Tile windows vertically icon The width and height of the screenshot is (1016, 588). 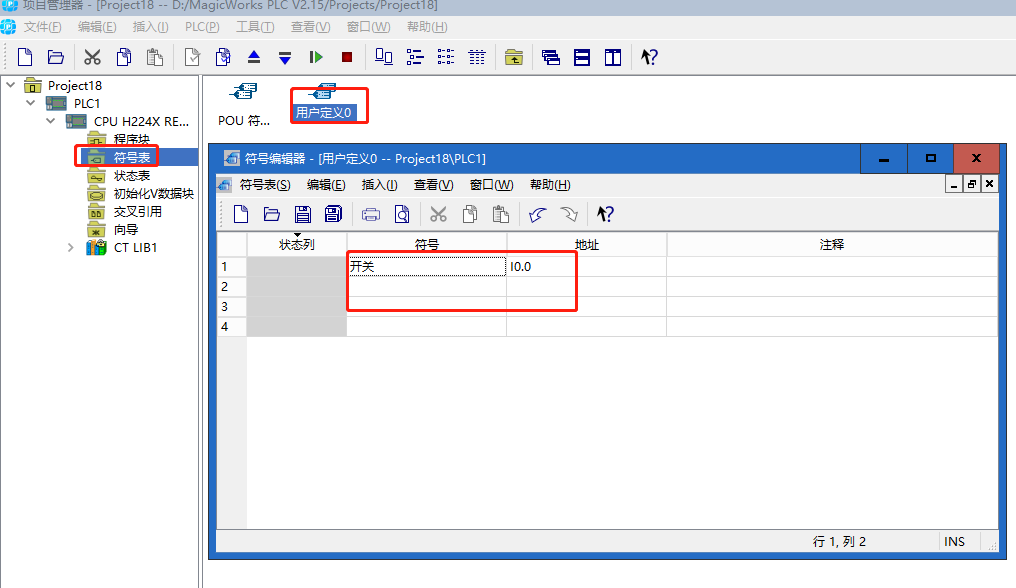[613, 57]
